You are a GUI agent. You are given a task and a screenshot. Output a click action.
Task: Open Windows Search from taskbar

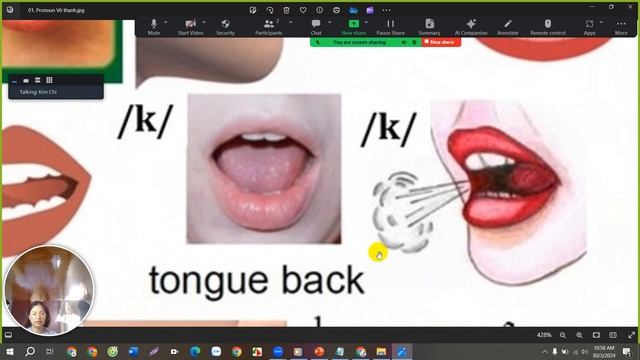(30, 351)
